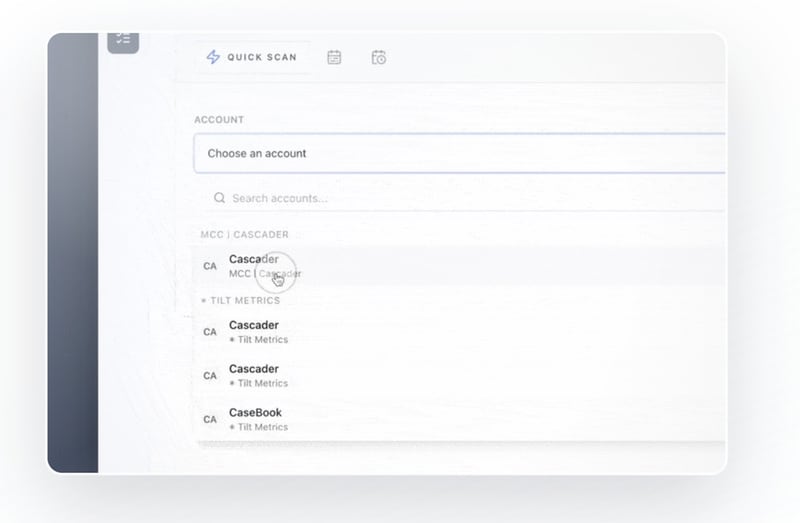
Task: Click the checklist icon in the sidebar
Action: 123,40
